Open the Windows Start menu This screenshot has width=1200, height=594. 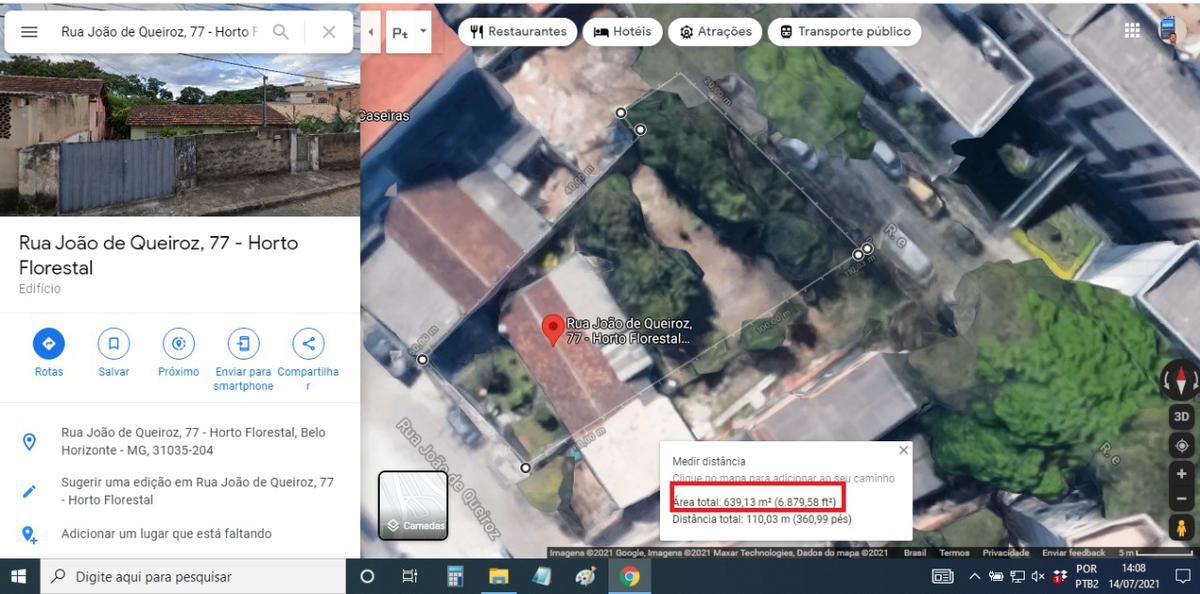coord(19,576)
